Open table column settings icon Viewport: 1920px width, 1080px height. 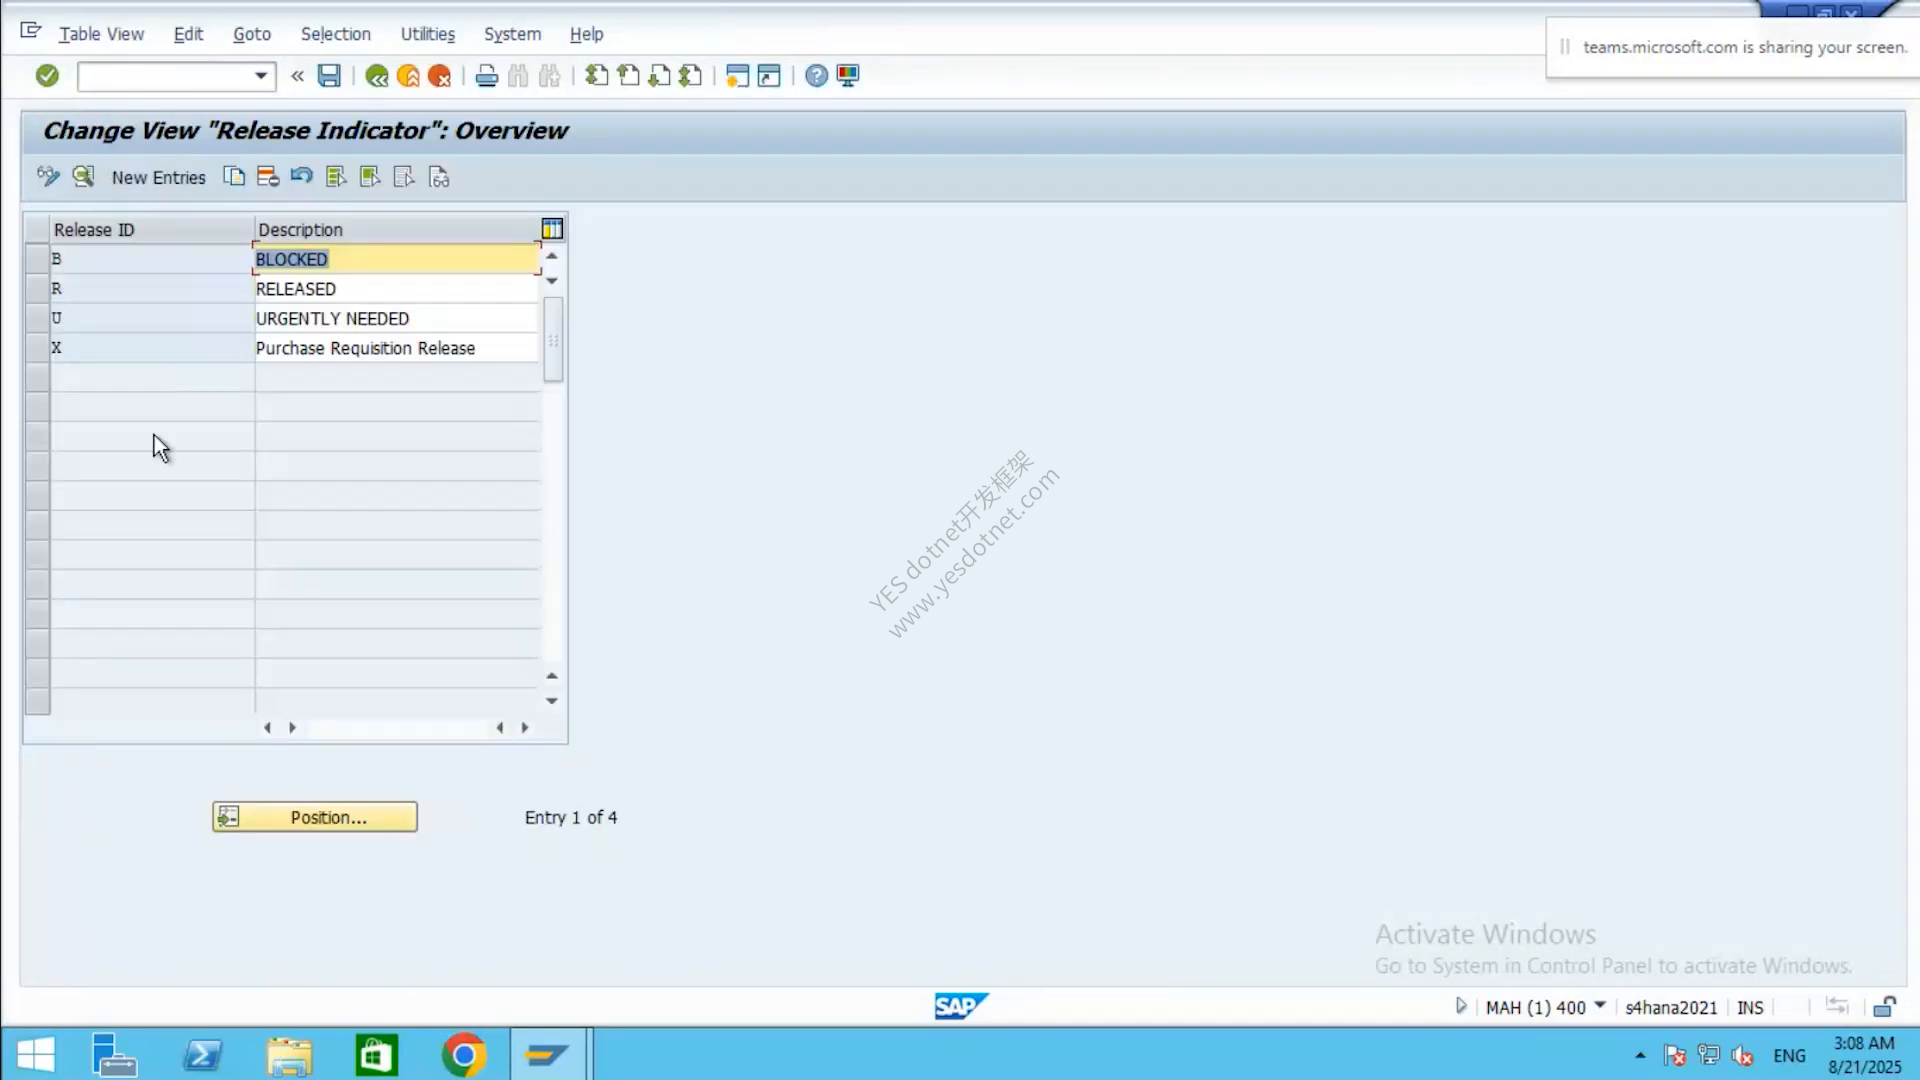tap(552, 229)
